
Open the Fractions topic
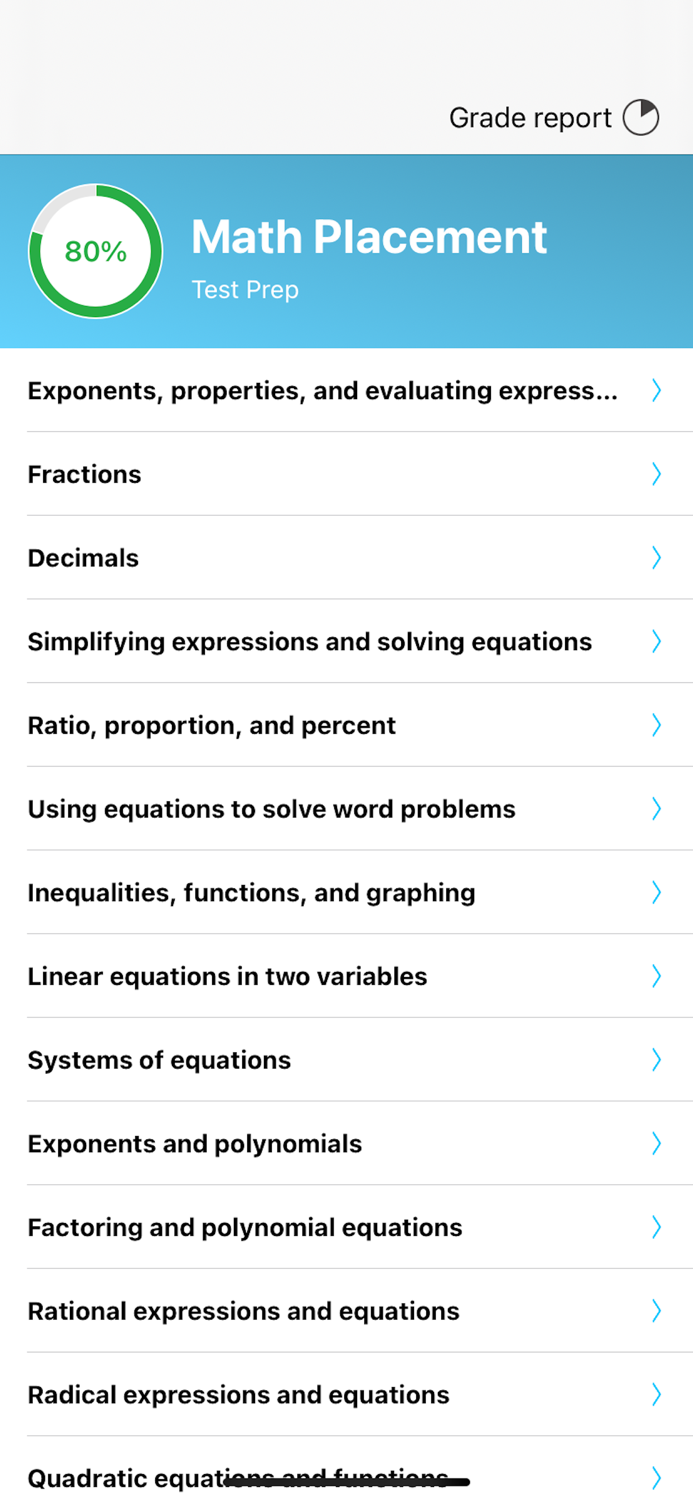[84, 474]
